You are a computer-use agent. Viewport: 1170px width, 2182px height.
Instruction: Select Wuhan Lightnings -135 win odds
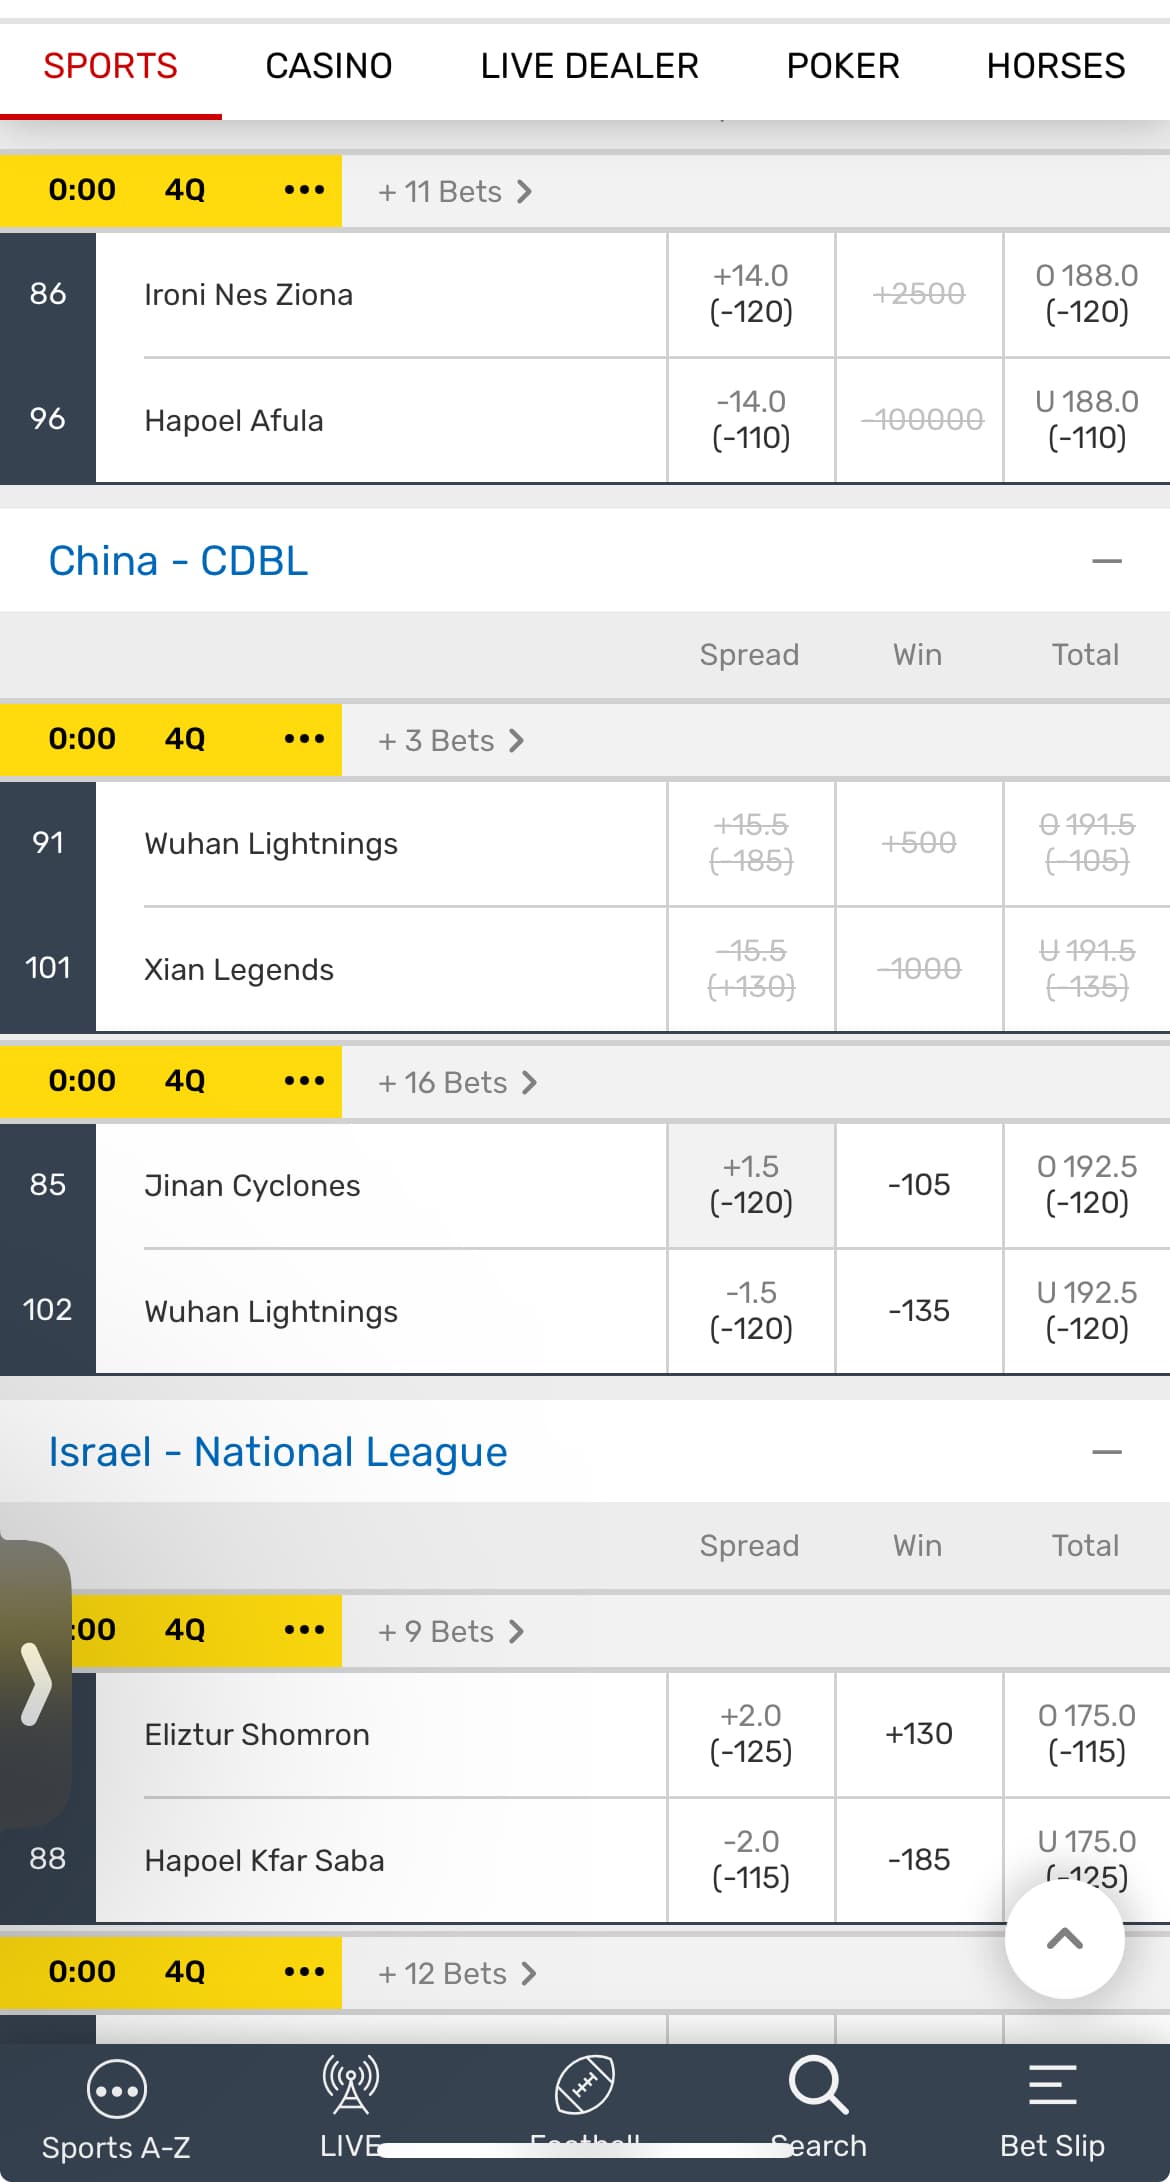pos(919,1311)
